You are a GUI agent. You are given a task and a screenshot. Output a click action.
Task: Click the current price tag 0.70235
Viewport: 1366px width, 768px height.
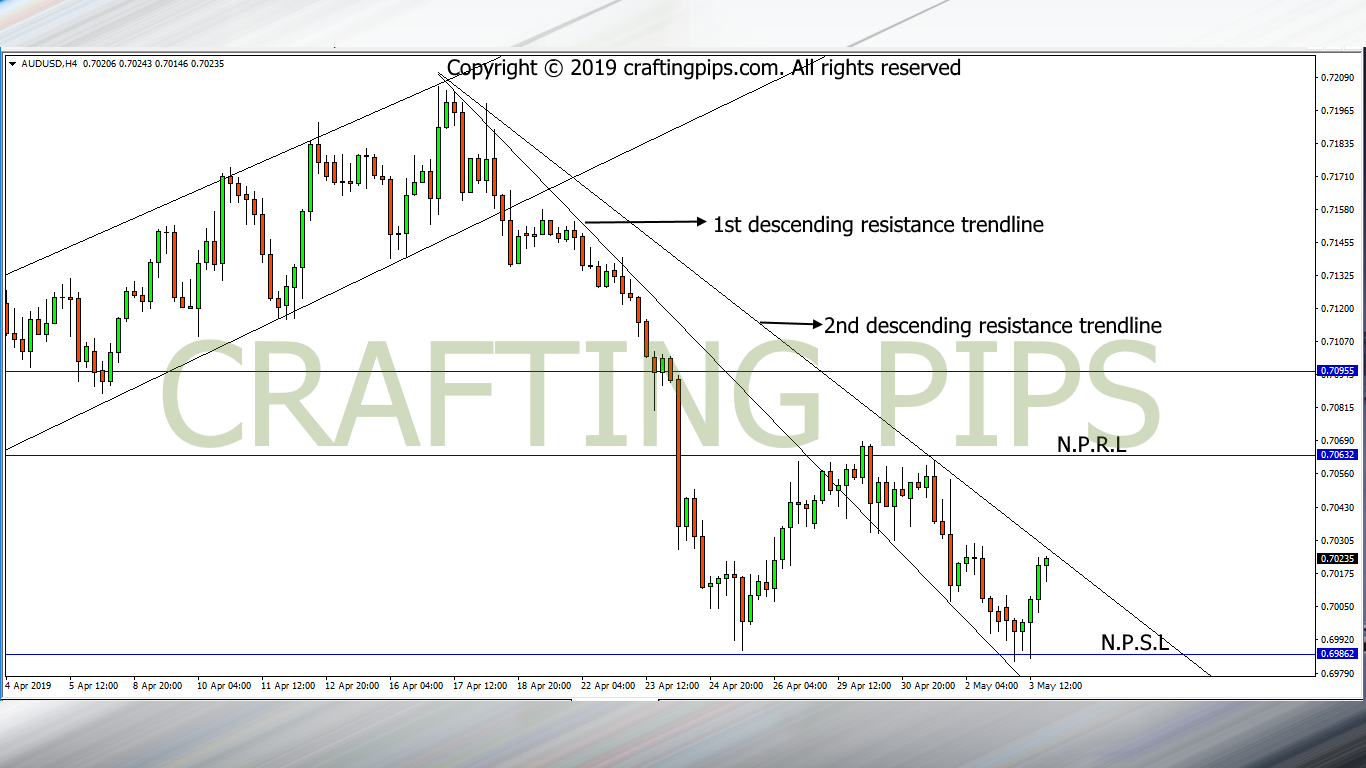[x=1337, y=559]
